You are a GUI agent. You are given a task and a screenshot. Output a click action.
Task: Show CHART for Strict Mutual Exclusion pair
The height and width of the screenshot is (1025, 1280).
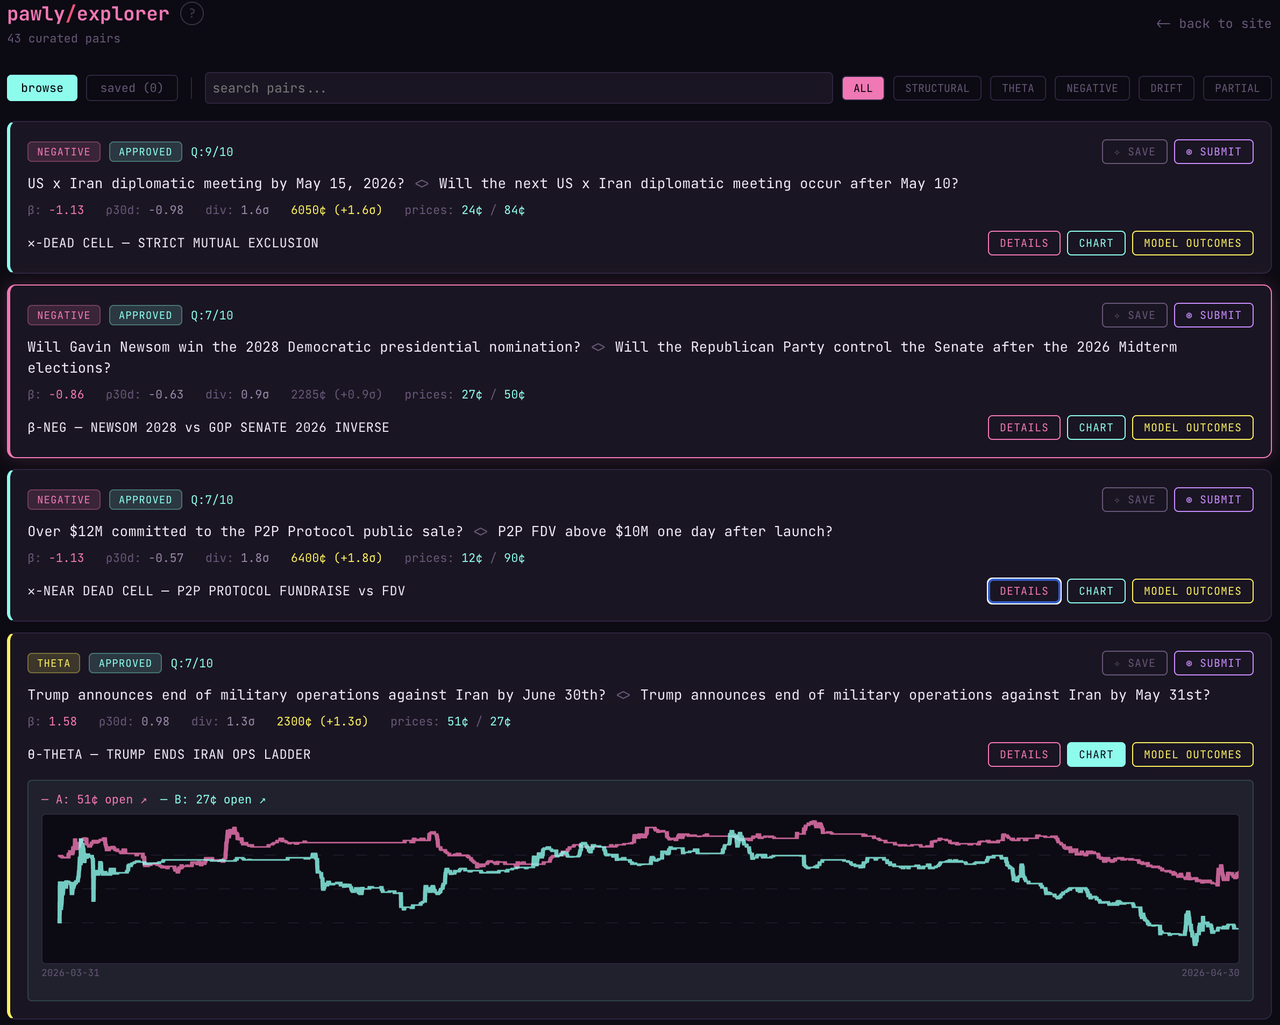[x=1096, y=243]
